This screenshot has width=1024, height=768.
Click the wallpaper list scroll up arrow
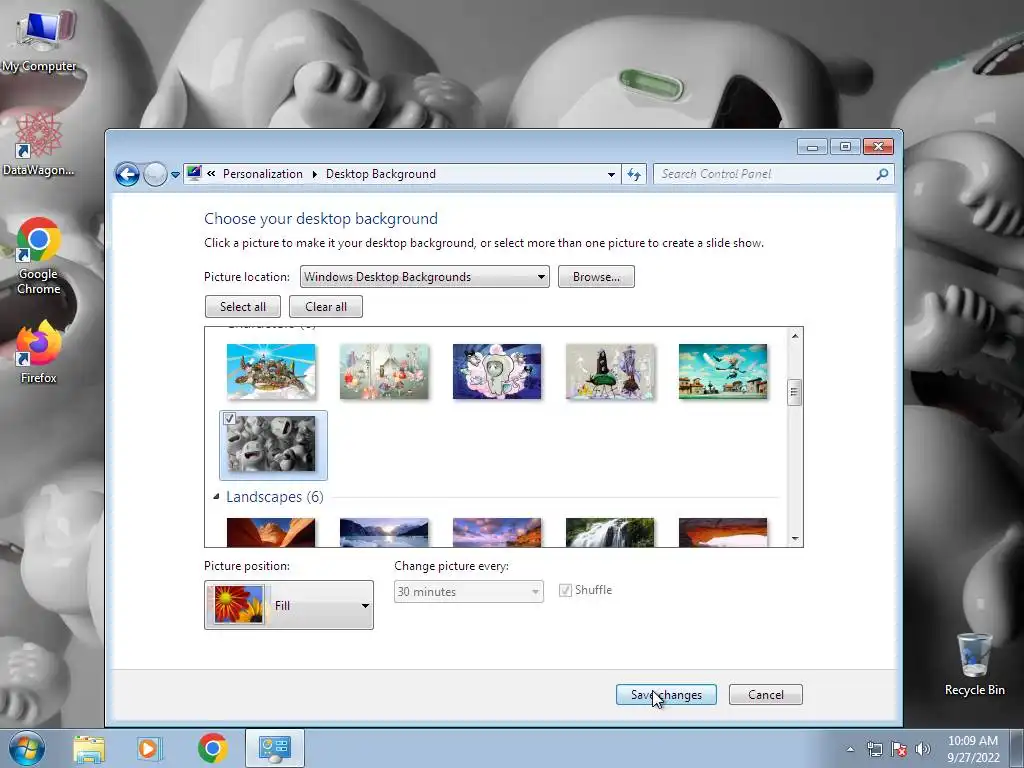pos(795,336)
